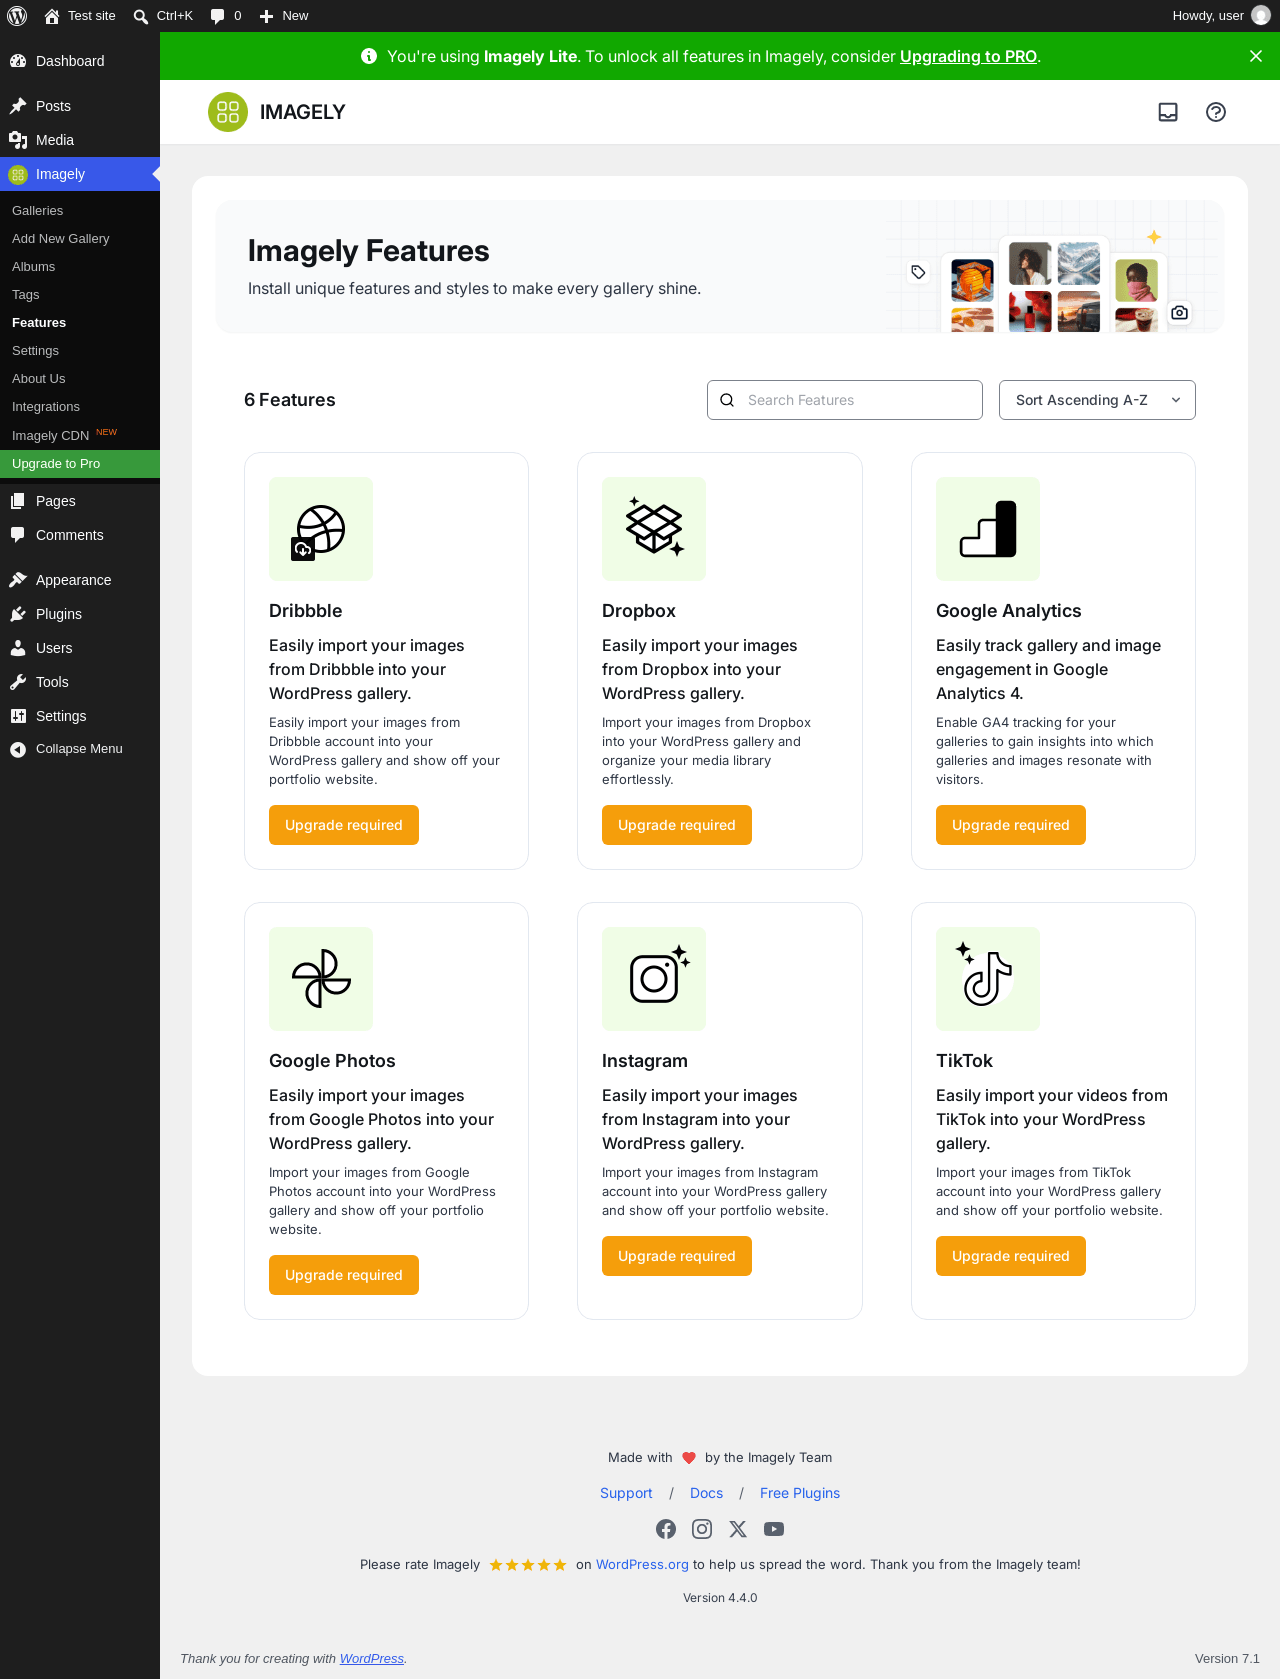This screenshot has height=1679, width=1280.
Task: Expand the New content menu in admin bar
Action: point(284,16)
